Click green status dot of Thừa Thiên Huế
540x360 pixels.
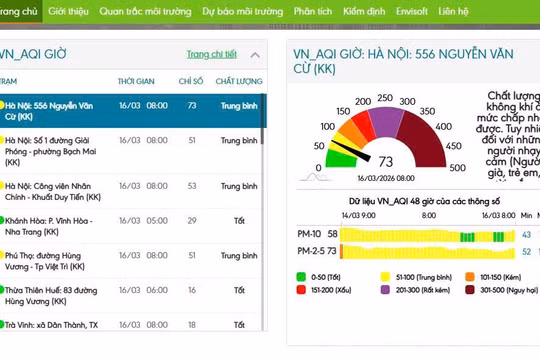click(1, 290)
